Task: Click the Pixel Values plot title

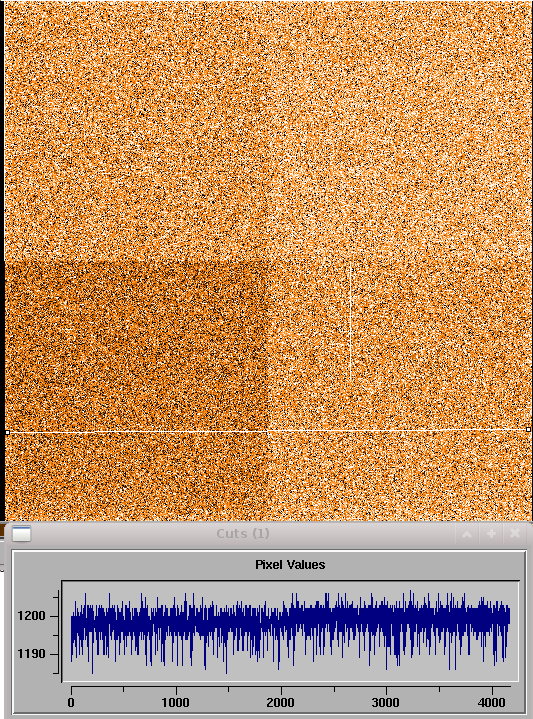Action: [290, 564]
